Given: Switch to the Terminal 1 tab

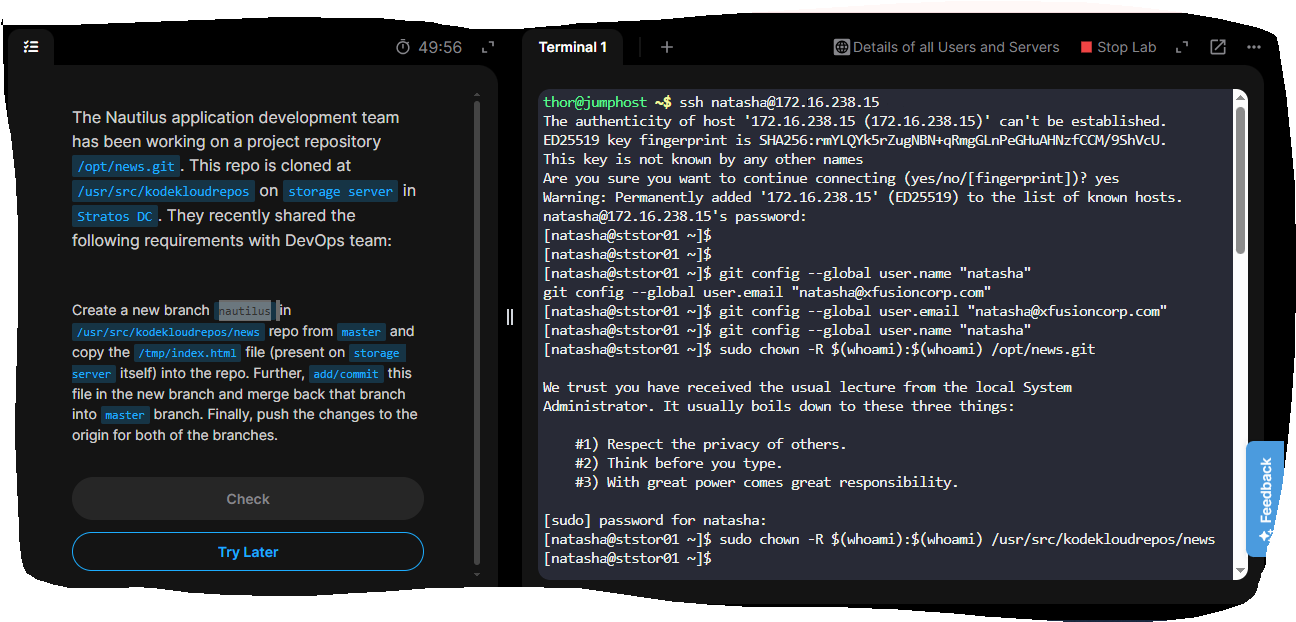Looking at the screenshot, I should (573, 47).
